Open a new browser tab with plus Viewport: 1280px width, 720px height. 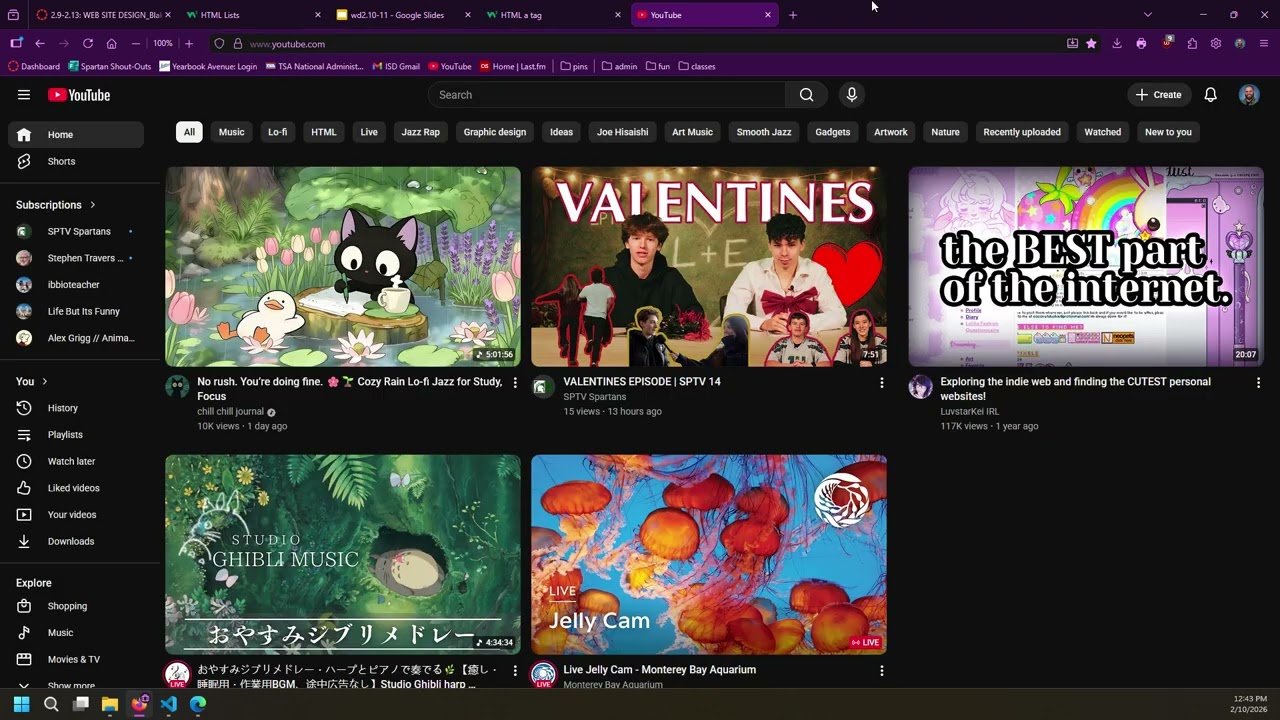pos(793,15)
